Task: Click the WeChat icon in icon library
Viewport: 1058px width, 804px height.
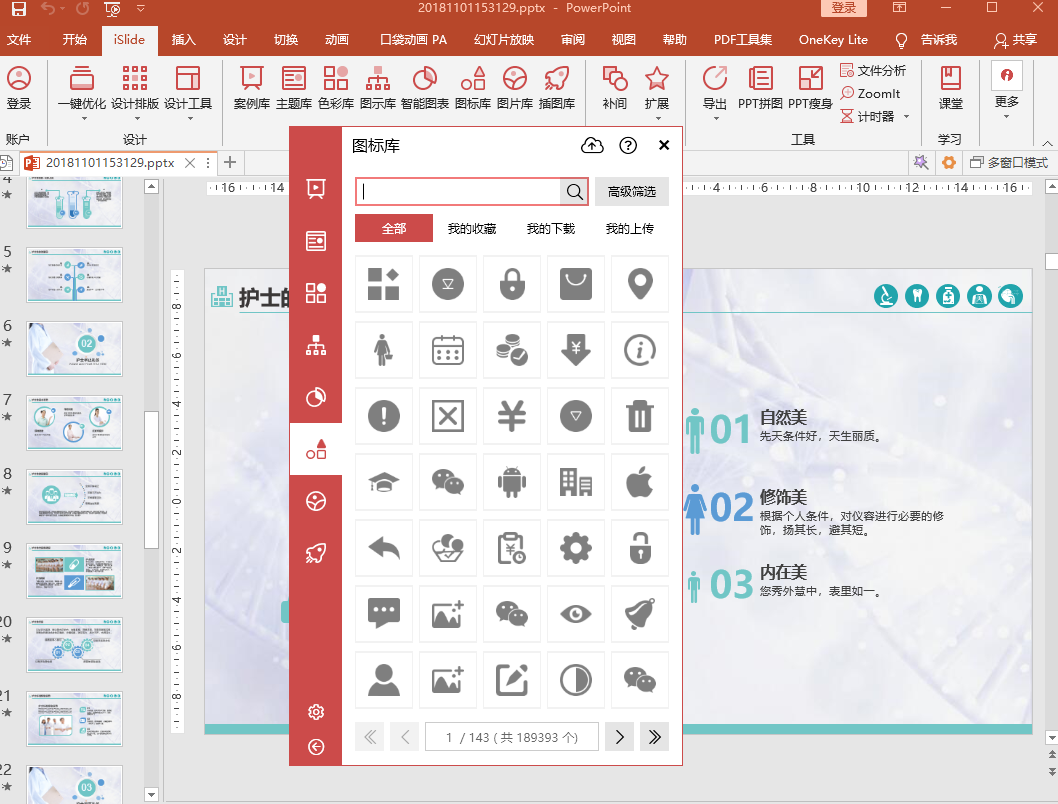Action: 447,483
